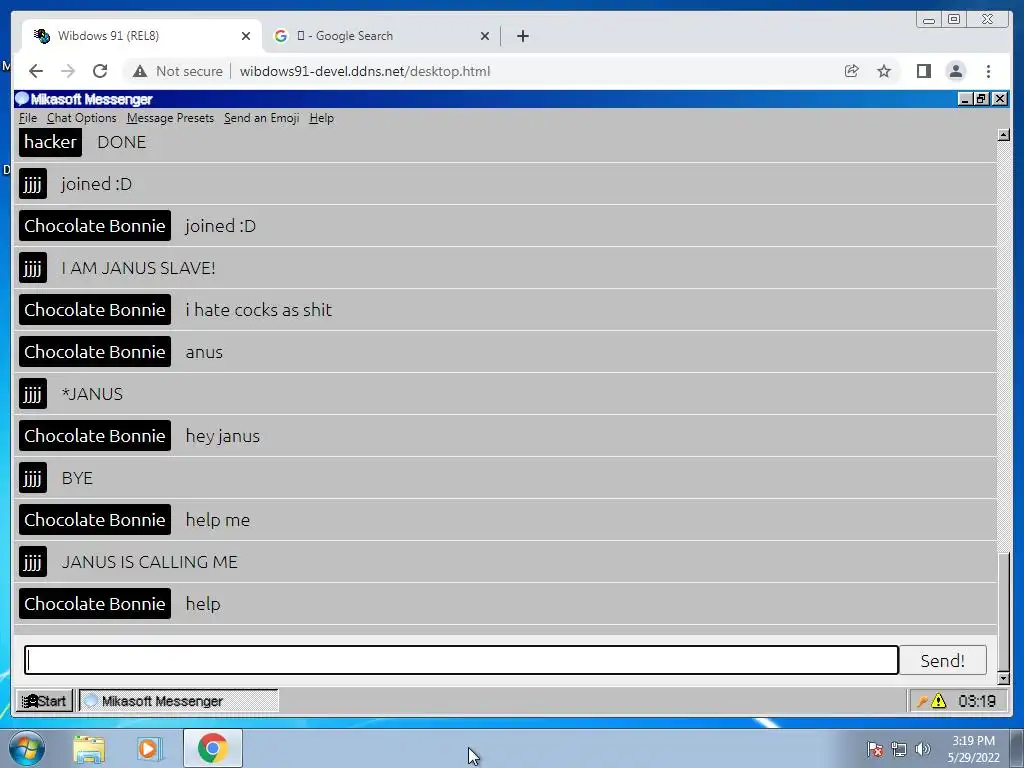Click the hey janus message
The image size is (1024, 768).
pyautogui.click(x=222, y=436)
